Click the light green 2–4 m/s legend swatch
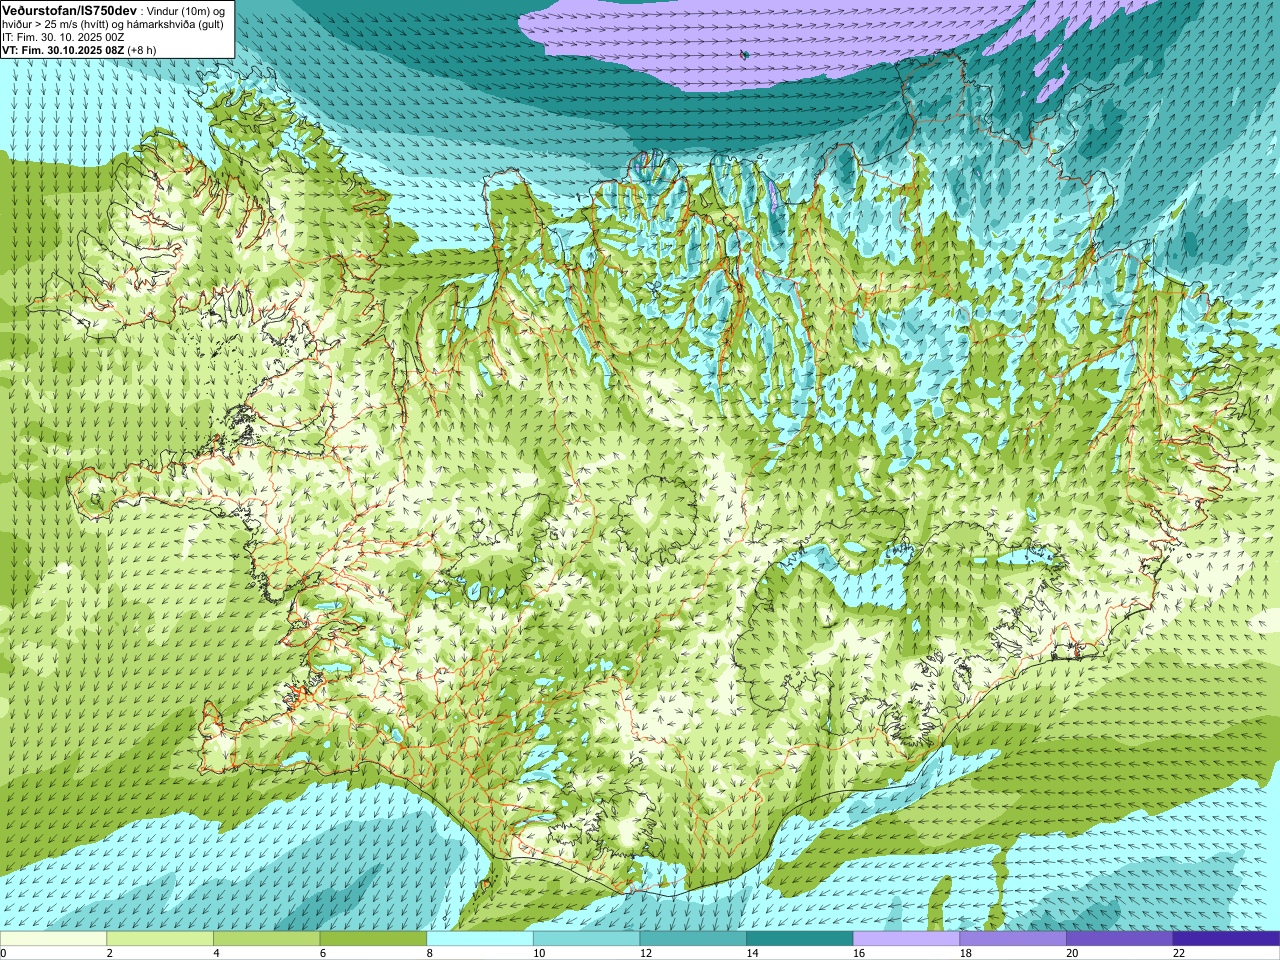Screen dimensions: 1280x960 pyautogui.click(x=160, y=939)
